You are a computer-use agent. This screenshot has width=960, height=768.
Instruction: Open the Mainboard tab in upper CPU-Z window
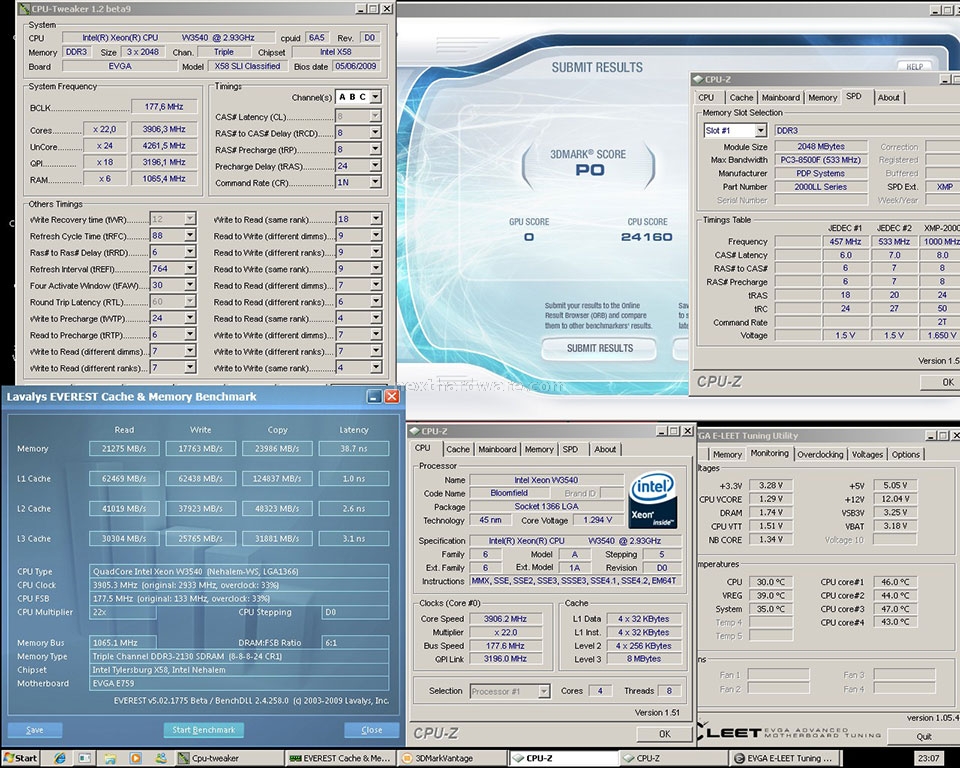pyautogui.click(x=781, y=97)
